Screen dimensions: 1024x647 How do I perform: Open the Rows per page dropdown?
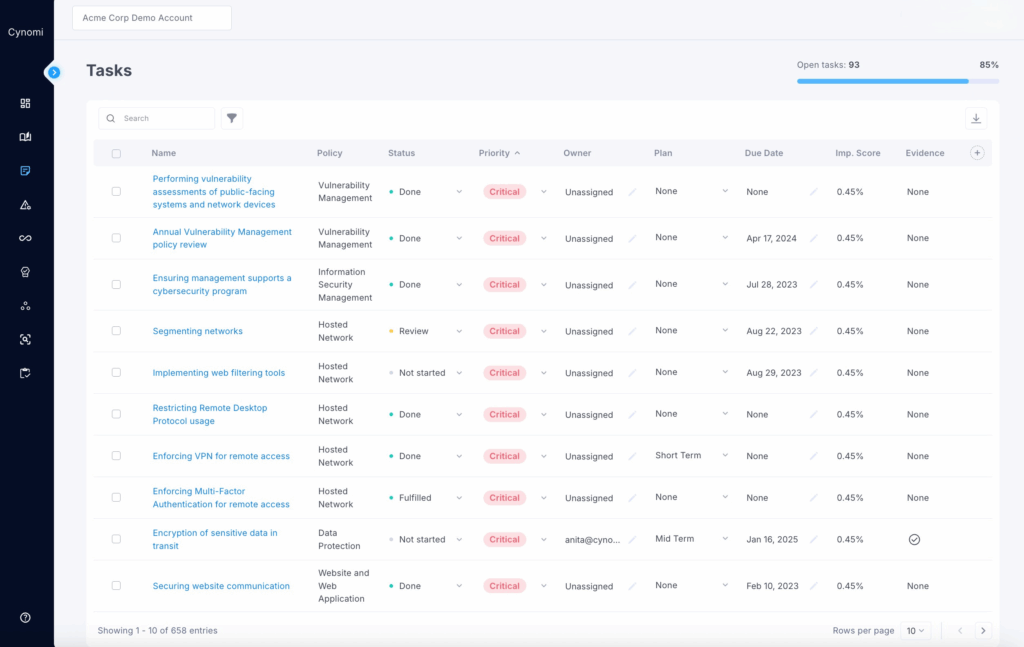pos(915,631)
